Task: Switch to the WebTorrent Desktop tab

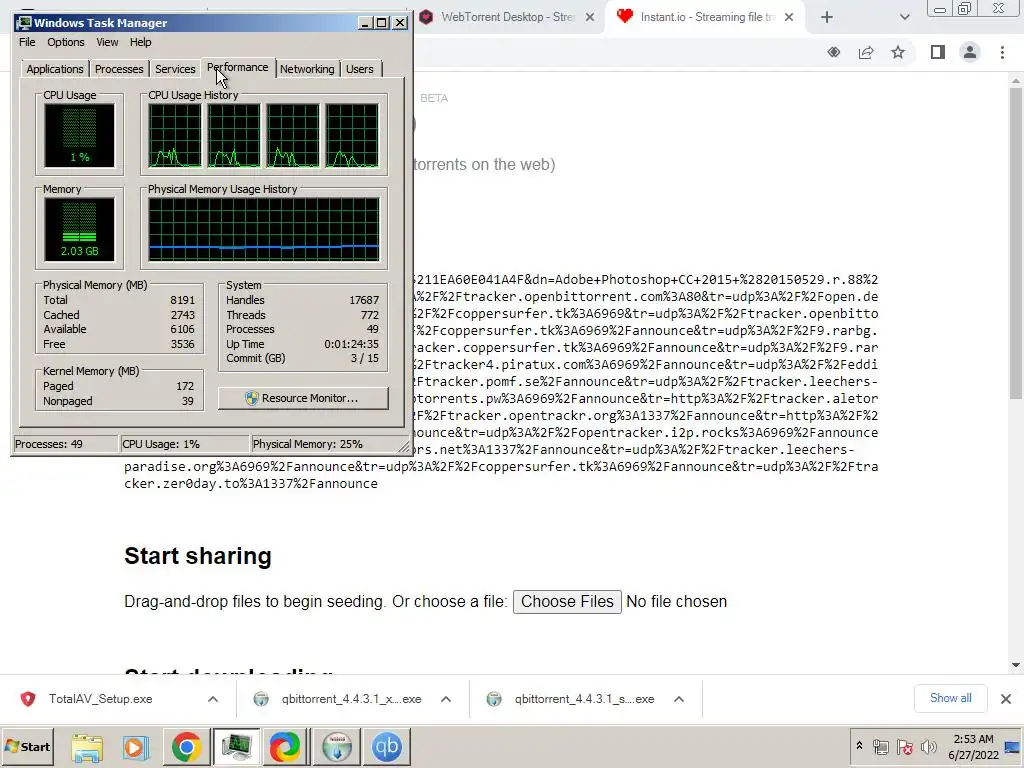Action: point(507,17)
